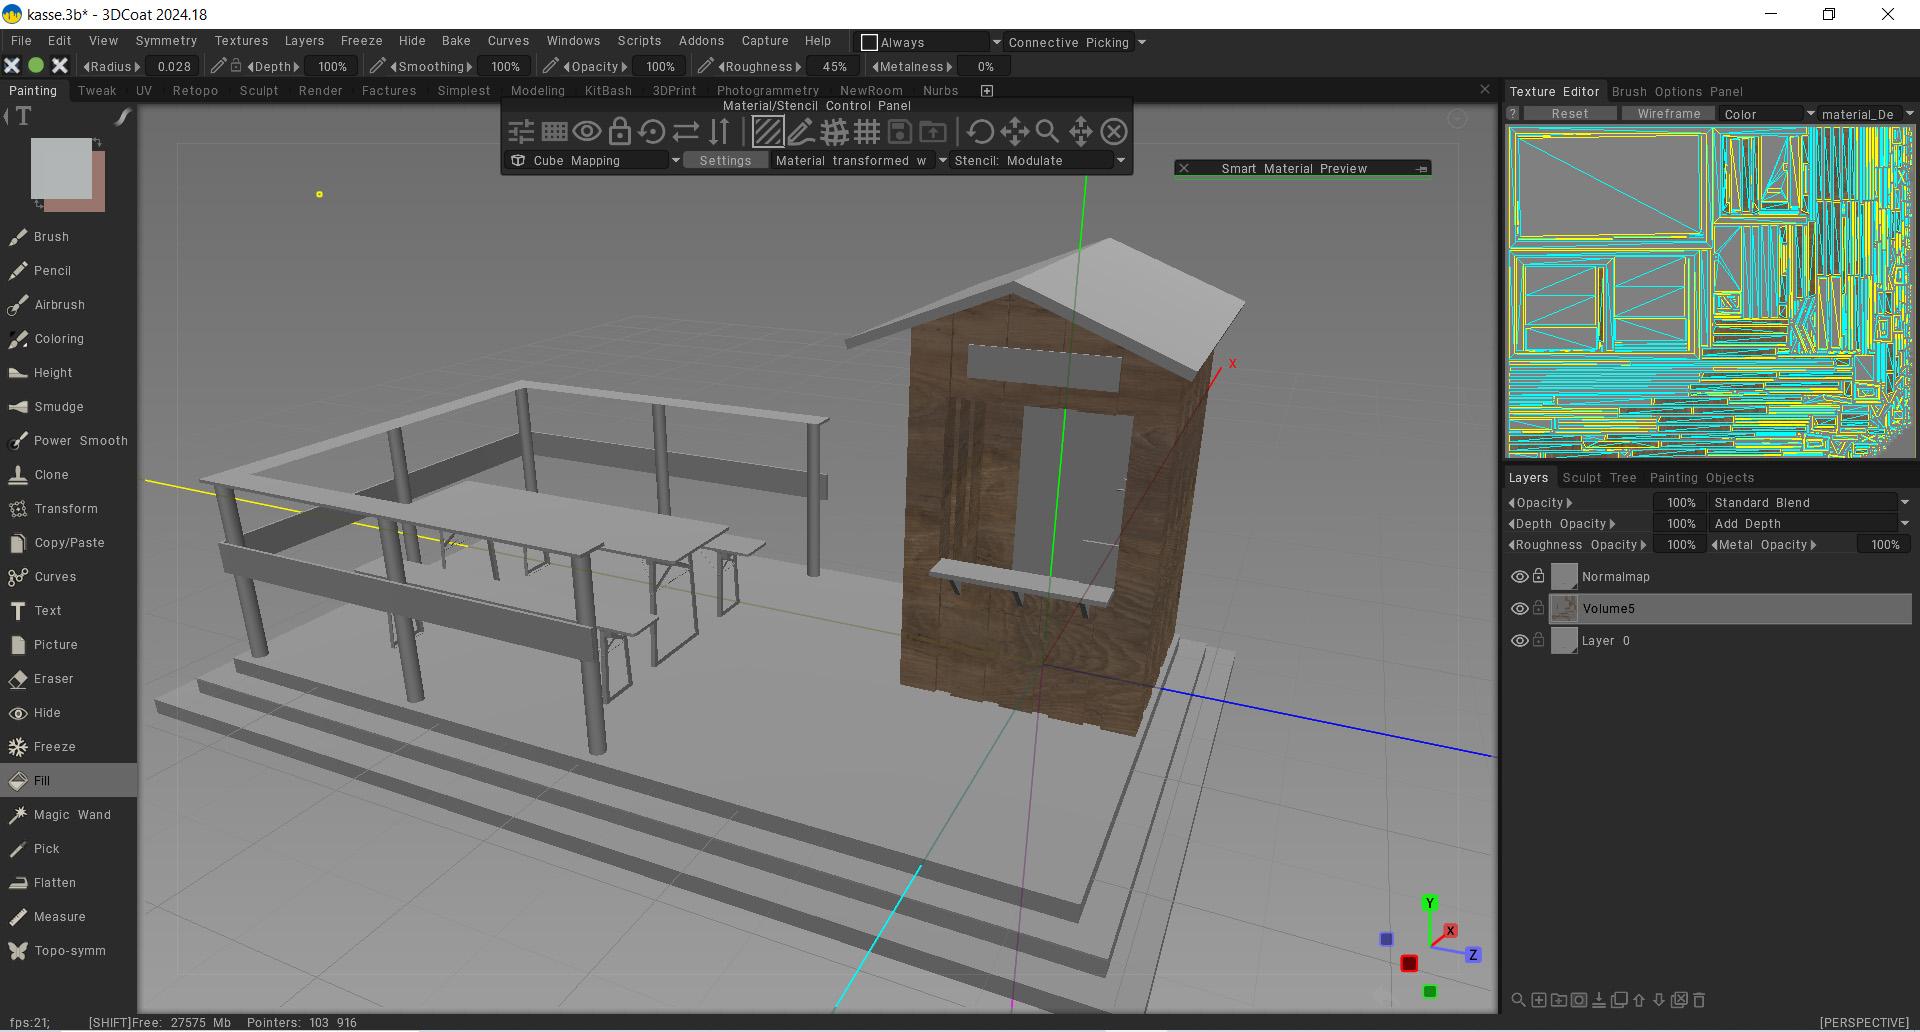
Task: Open the Stencil: Modulate dropdown
Action: coord(1039,161)
